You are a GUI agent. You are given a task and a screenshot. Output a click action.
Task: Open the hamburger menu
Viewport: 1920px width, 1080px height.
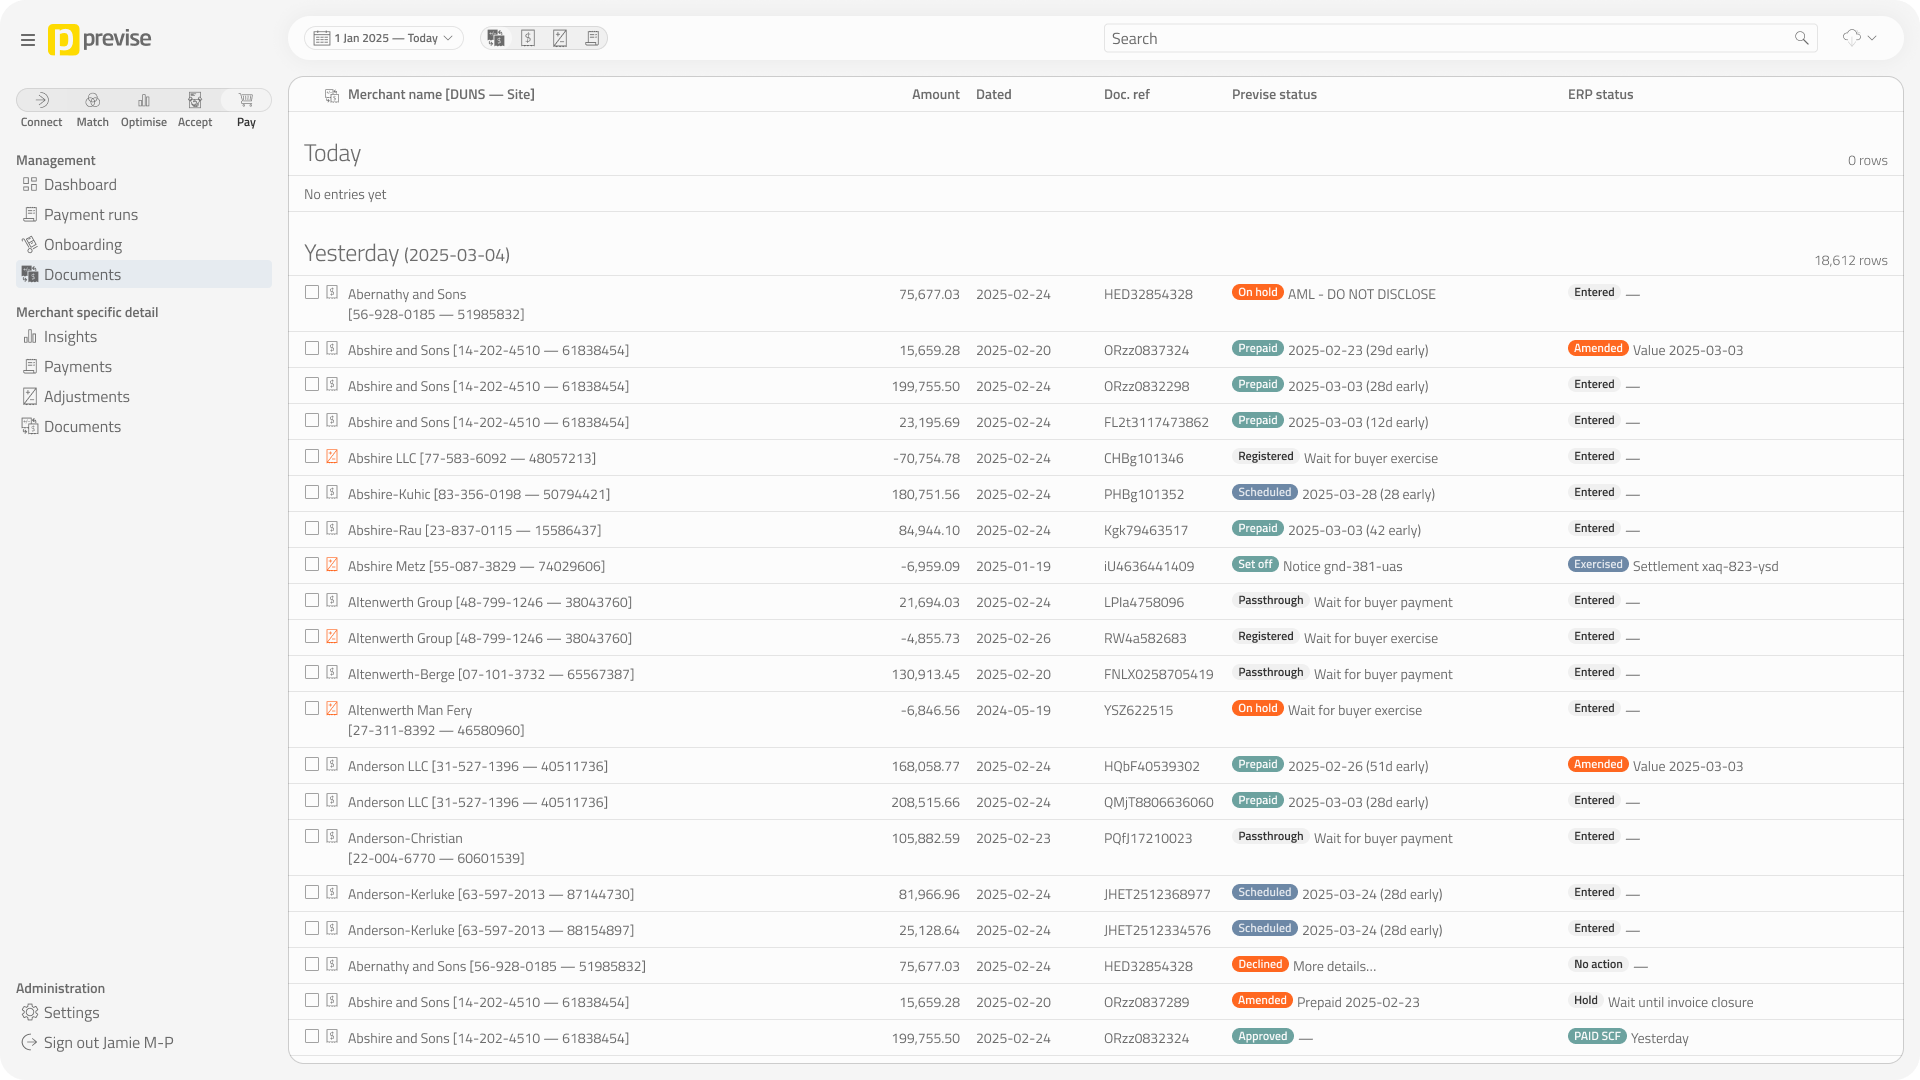tap(28, 40)
